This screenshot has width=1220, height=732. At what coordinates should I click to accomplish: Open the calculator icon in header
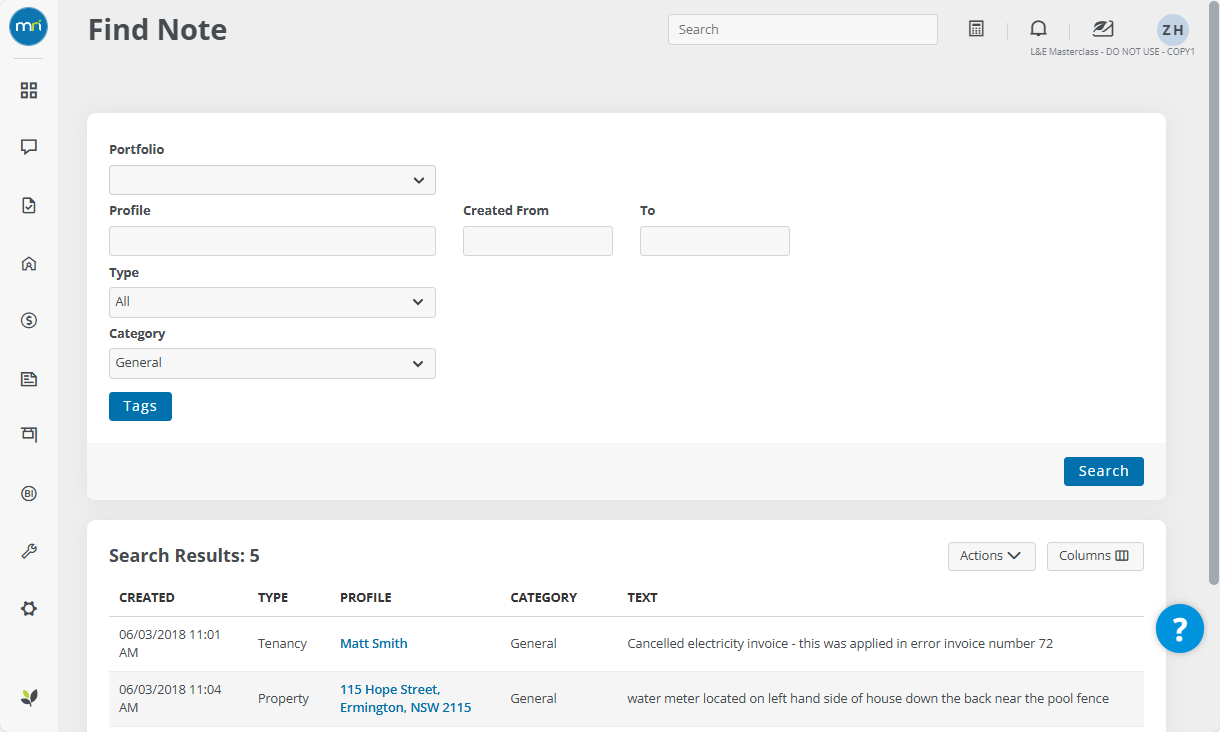point(977,29)
